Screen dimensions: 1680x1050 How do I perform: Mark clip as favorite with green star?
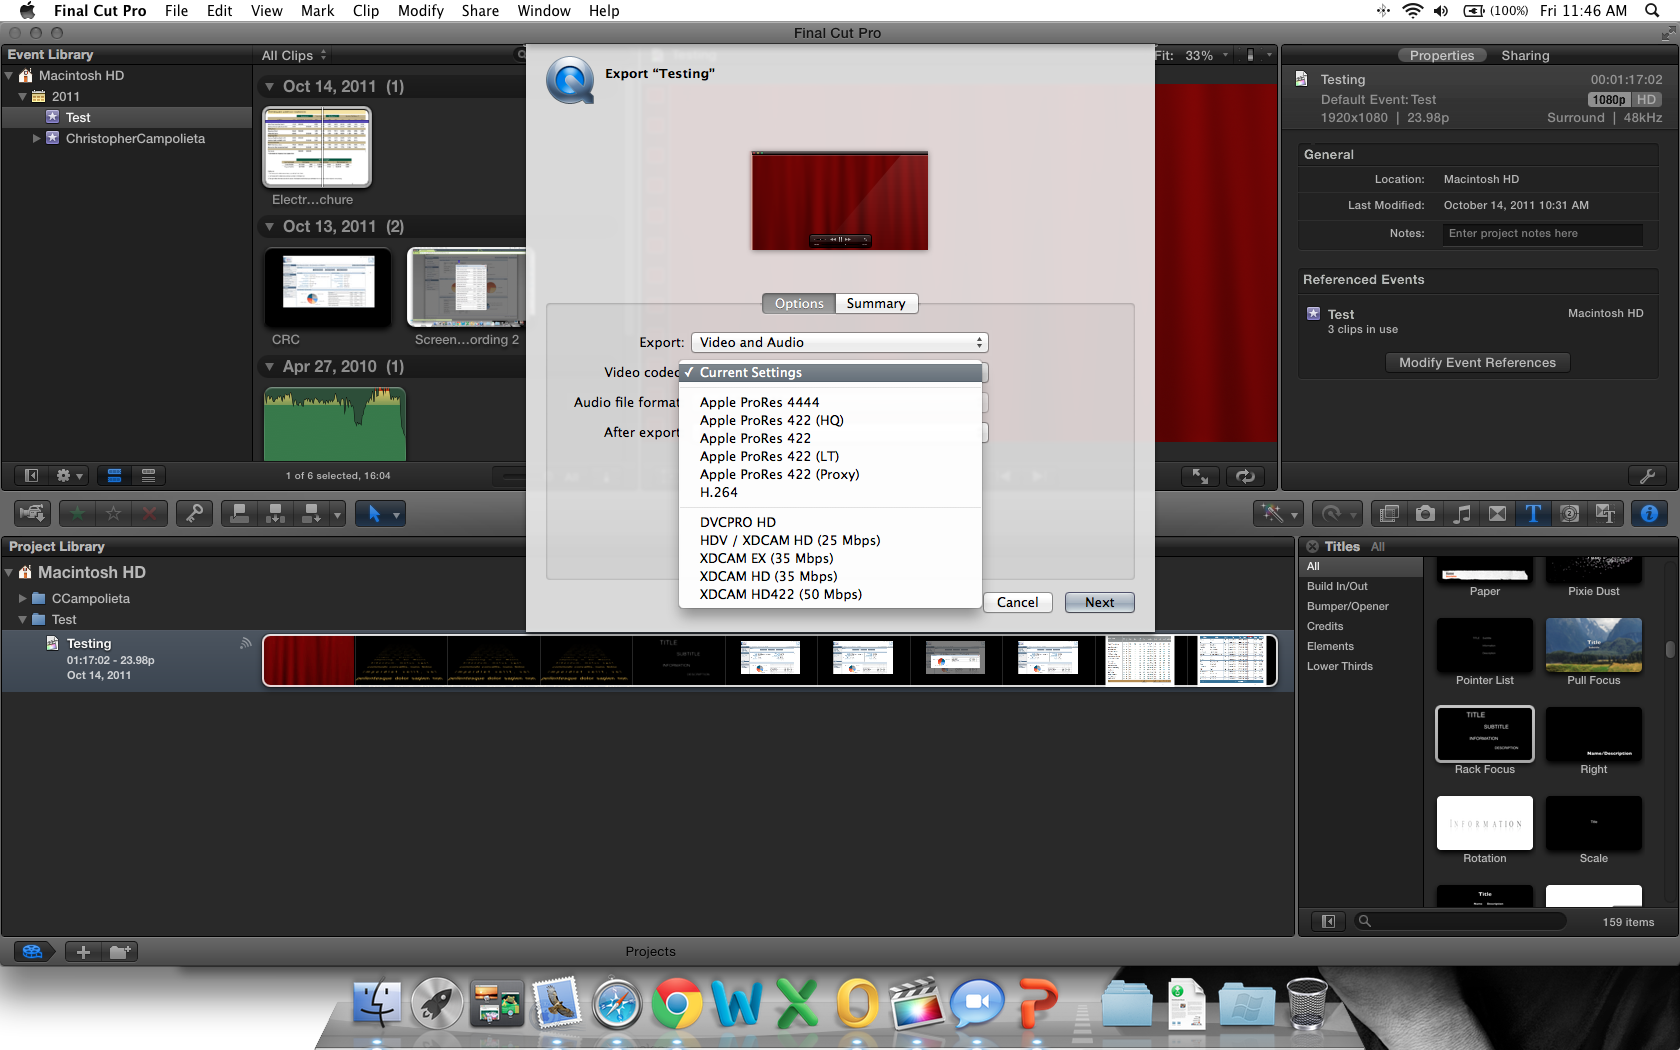pyautogui.click(x=77, y=514)
